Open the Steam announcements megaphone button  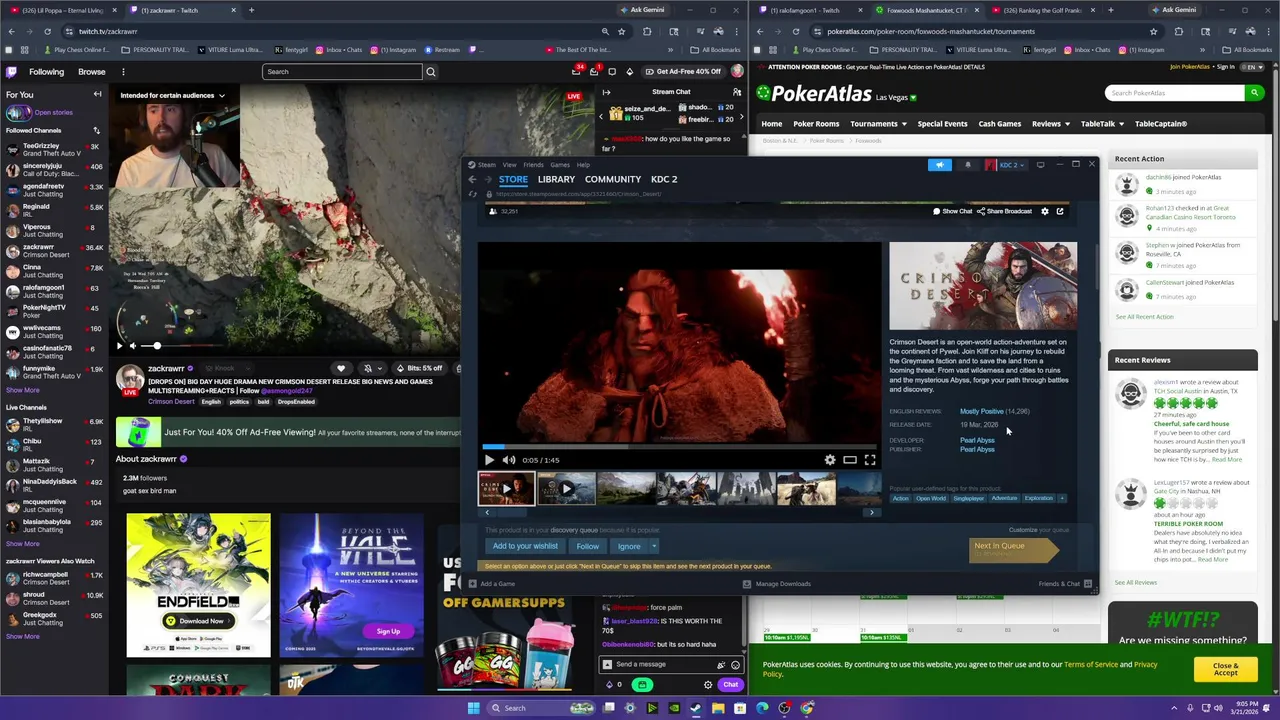tap(939, 165)
